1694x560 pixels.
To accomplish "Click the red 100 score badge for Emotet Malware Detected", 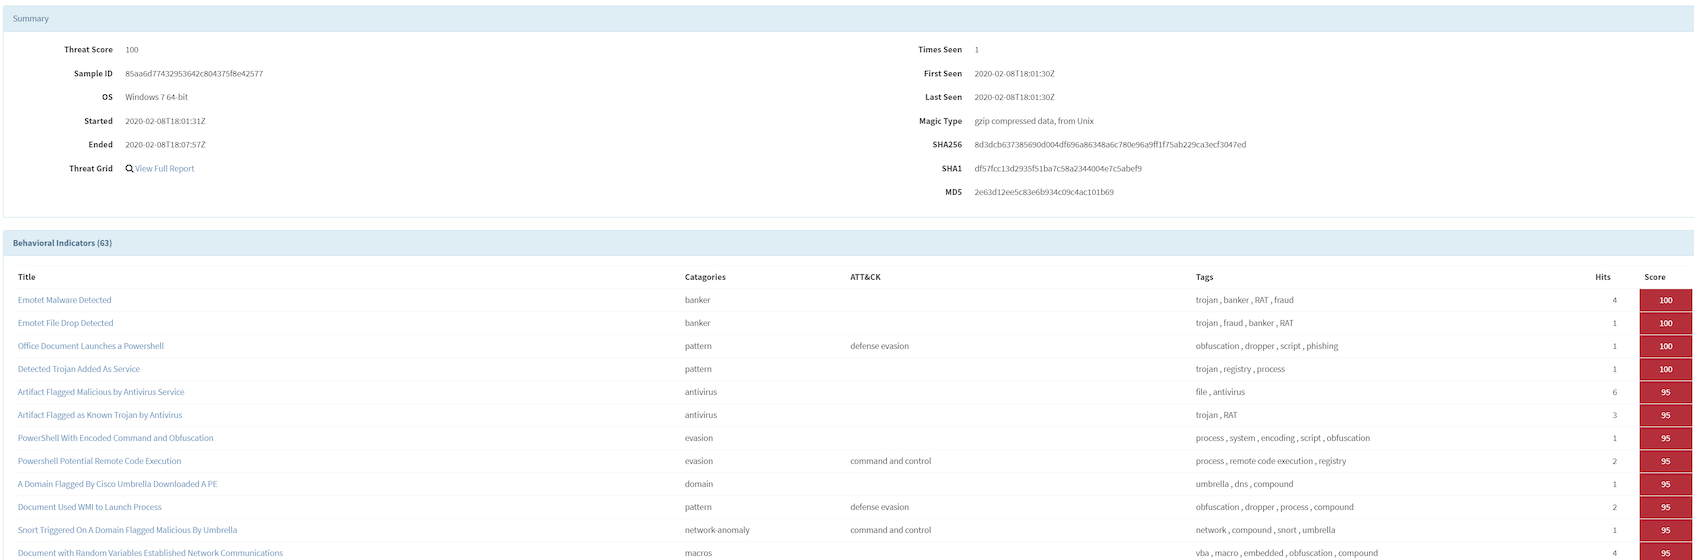I will coord(1665,300).
